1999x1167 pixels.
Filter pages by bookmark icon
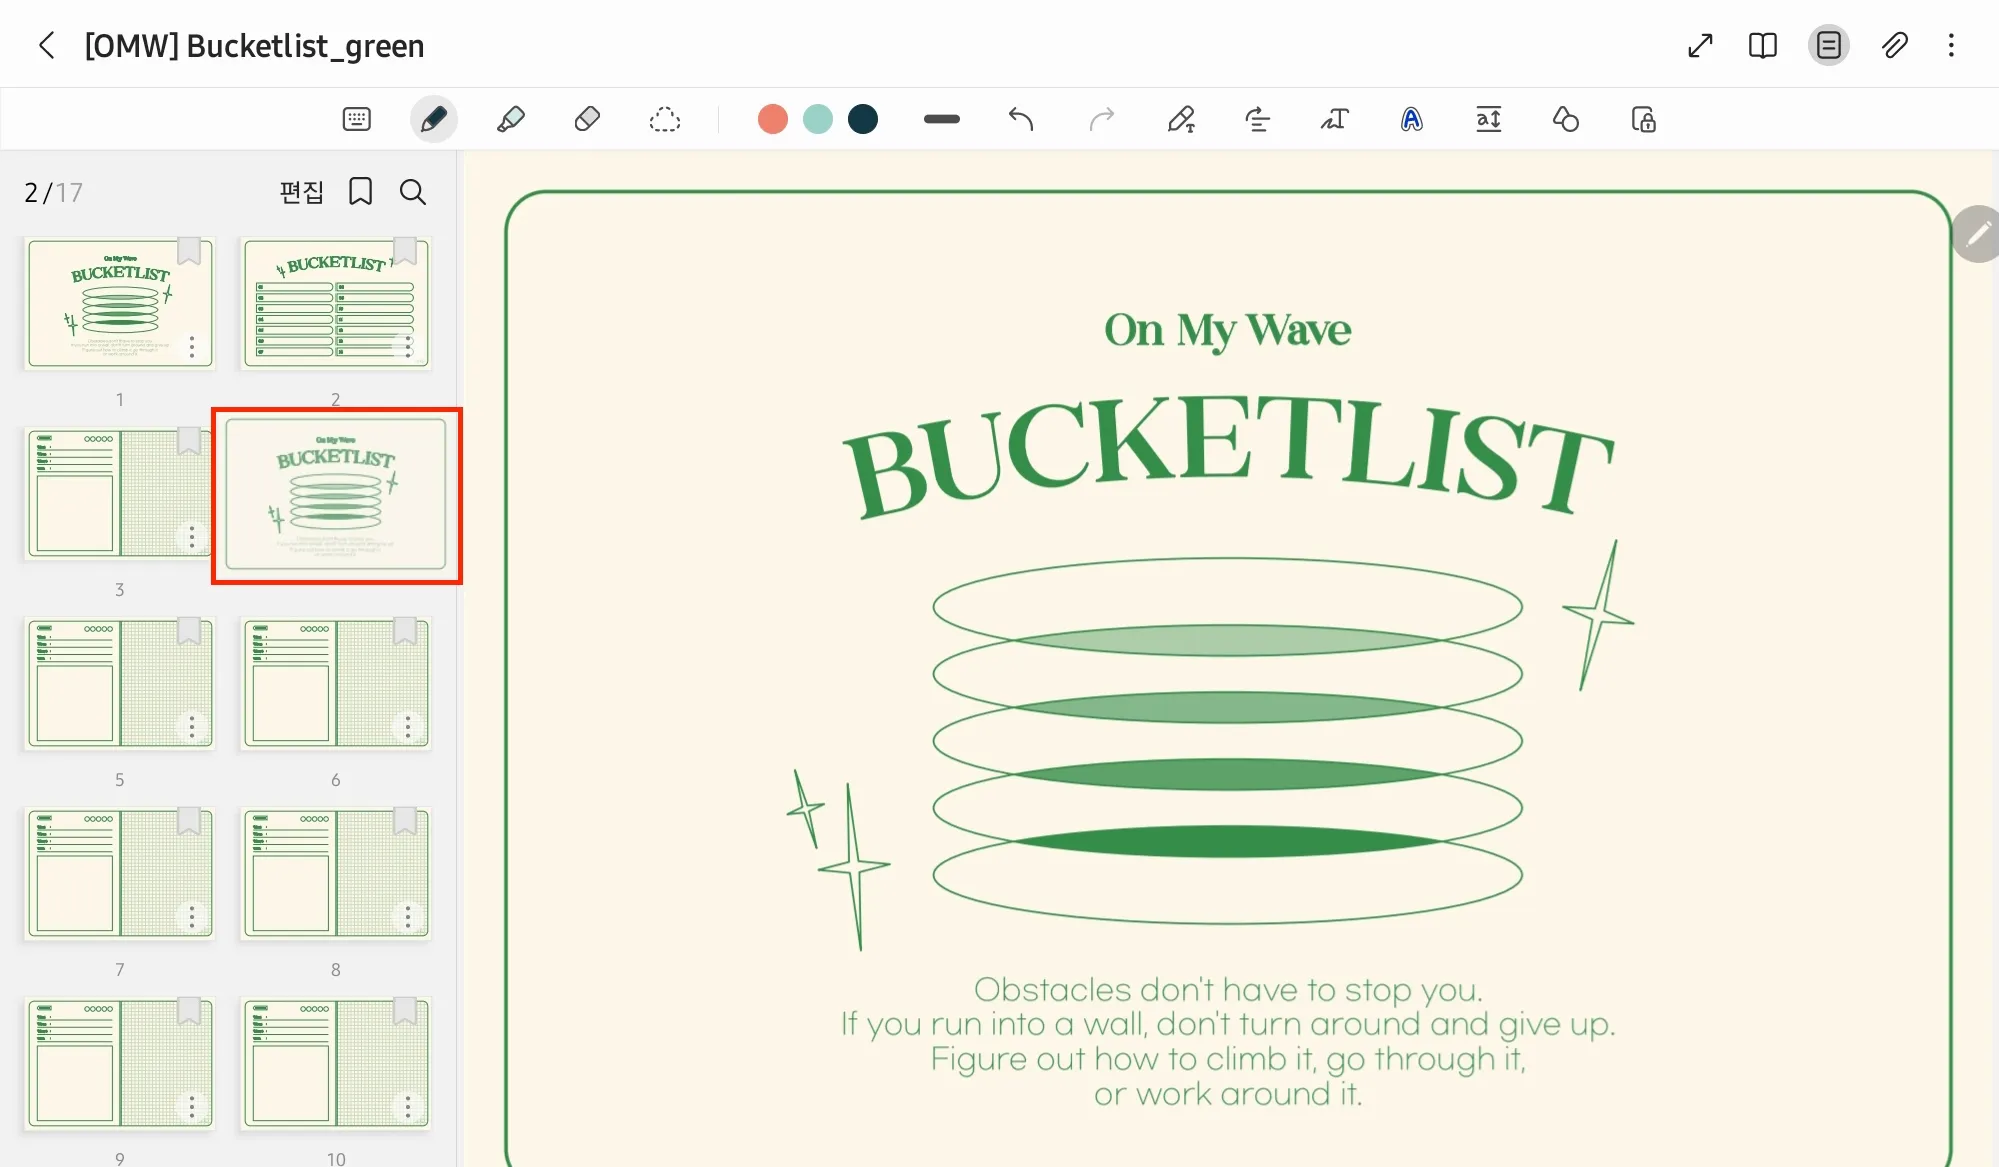pyautogui.click(x=360, y=191)
